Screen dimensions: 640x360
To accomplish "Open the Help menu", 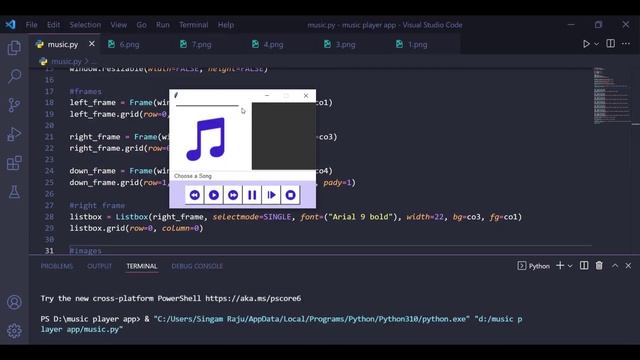I will [x=226, y=25].
